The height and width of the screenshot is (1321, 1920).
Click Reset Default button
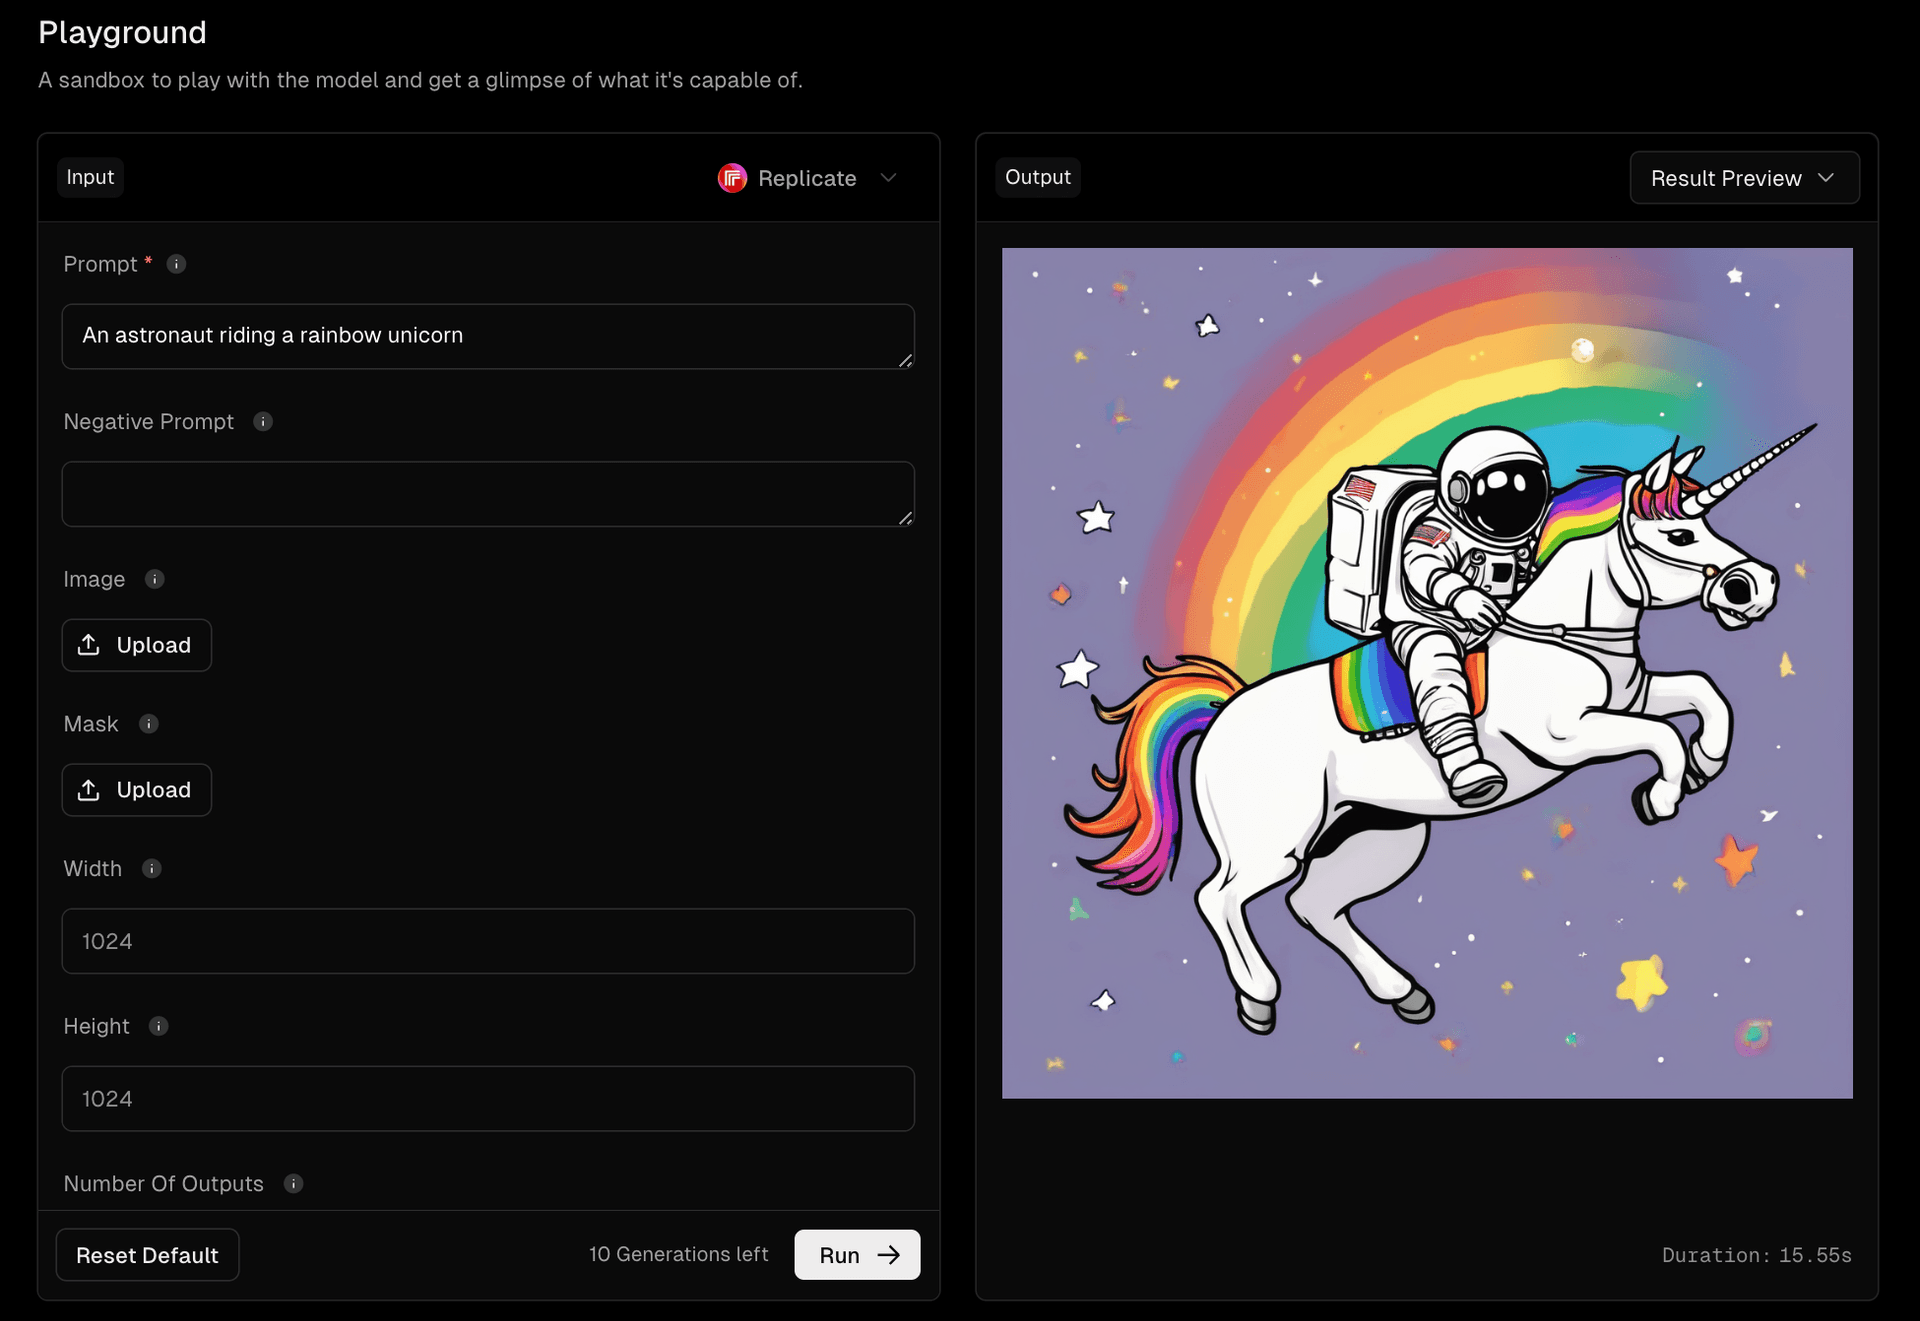click(147, 1255)
